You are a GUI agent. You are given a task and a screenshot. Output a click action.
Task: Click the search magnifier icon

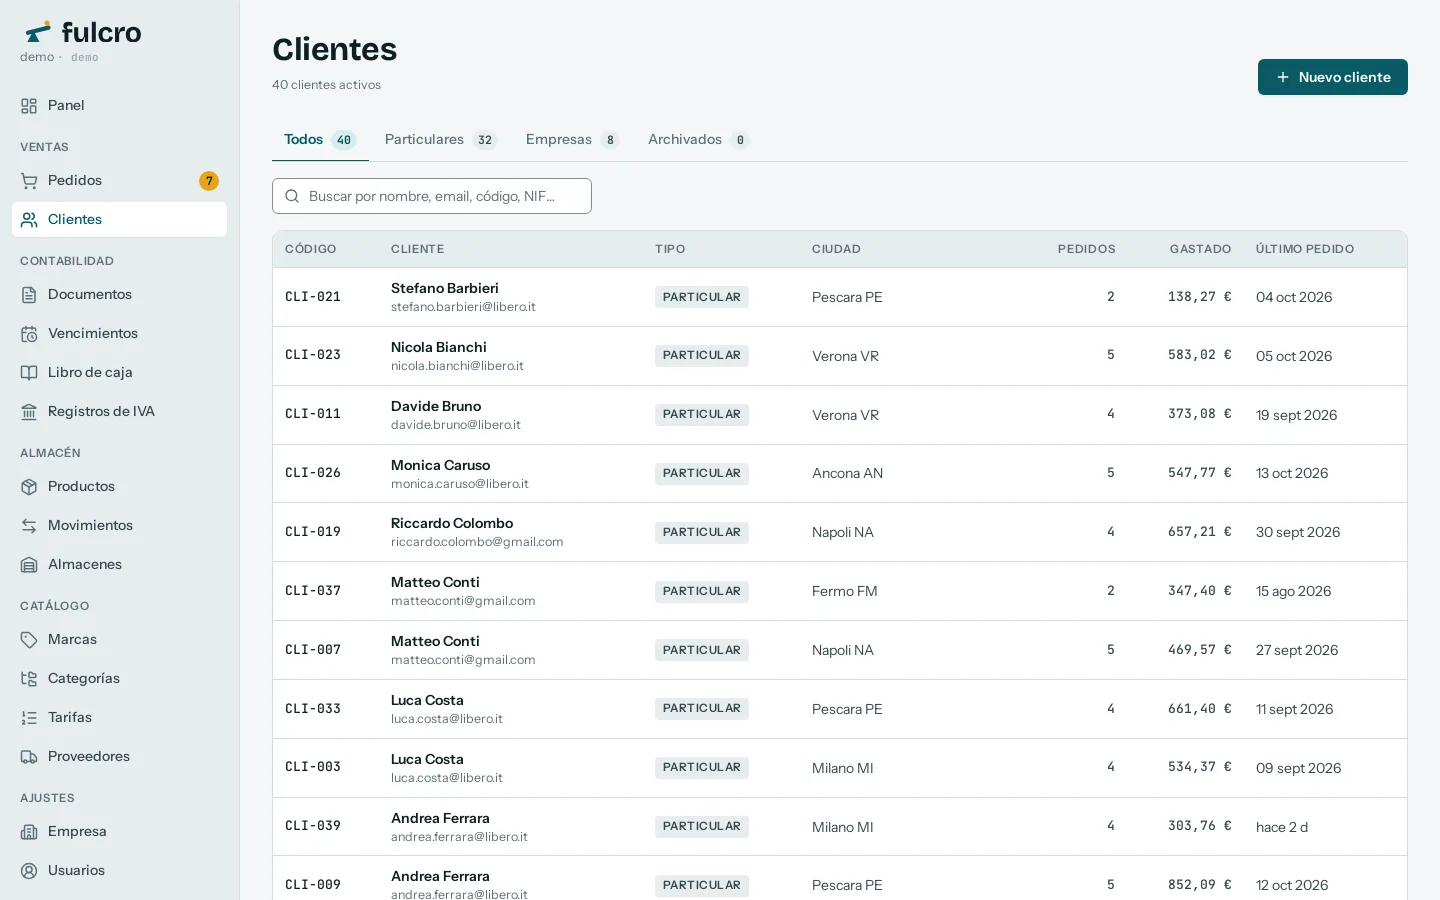pyautogui.click(x=292, y=196)
